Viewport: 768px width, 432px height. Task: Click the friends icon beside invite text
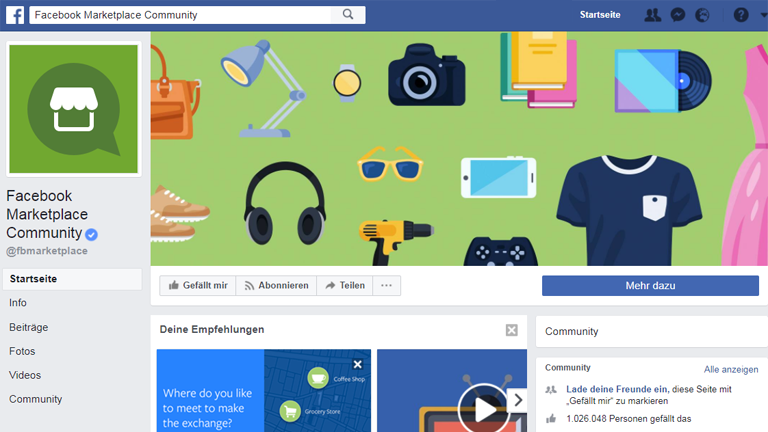(x=551, y=390)
